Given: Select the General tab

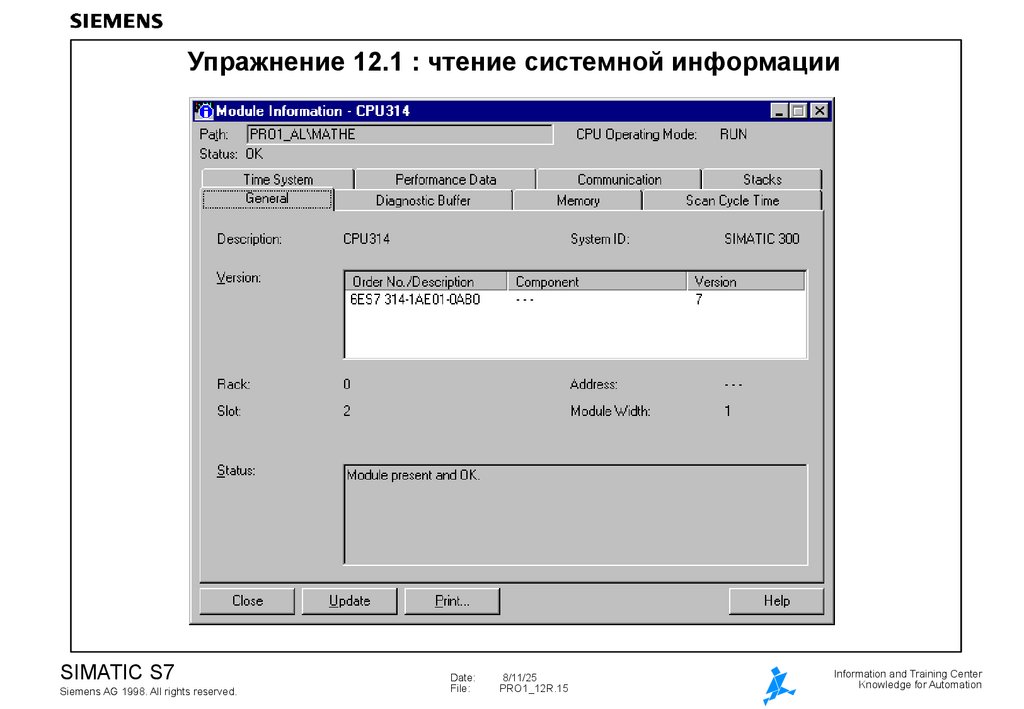Looking at the screenshot, I should (267, 200).
